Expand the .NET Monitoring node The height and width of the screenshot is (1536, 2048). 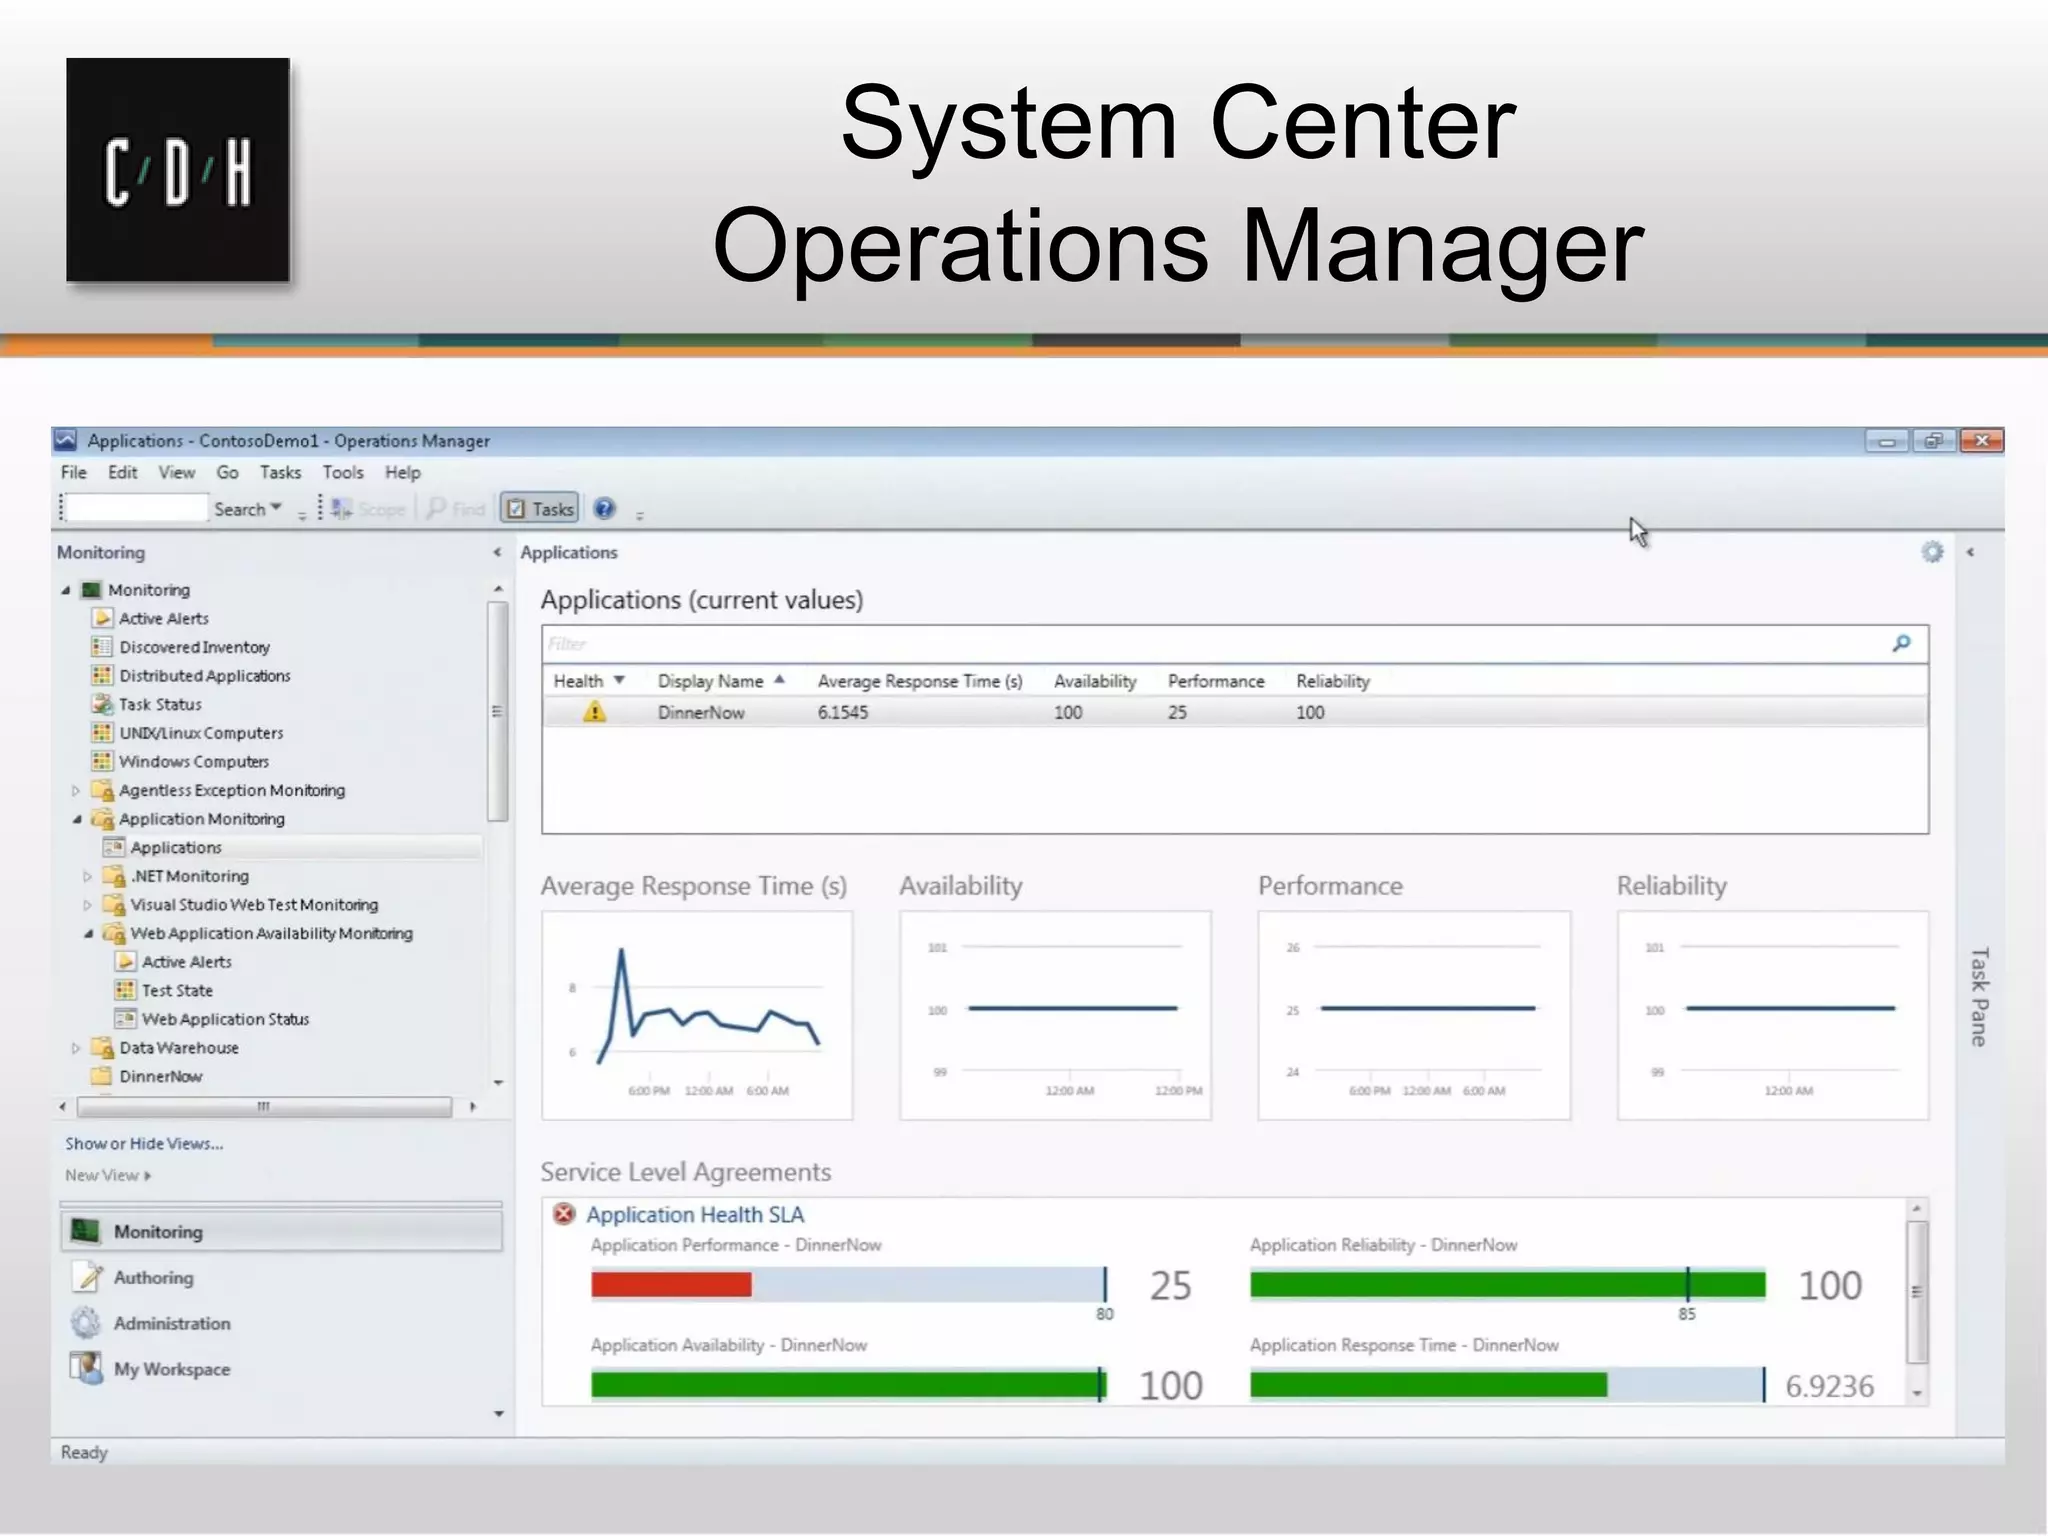point(88,876)
